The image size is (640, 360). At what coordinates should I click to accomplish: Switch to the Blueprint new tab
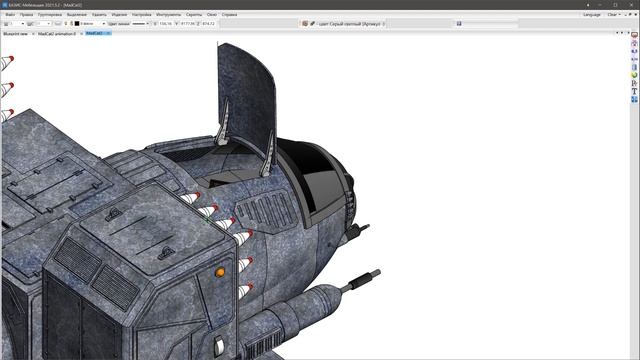tap(15, 34)
